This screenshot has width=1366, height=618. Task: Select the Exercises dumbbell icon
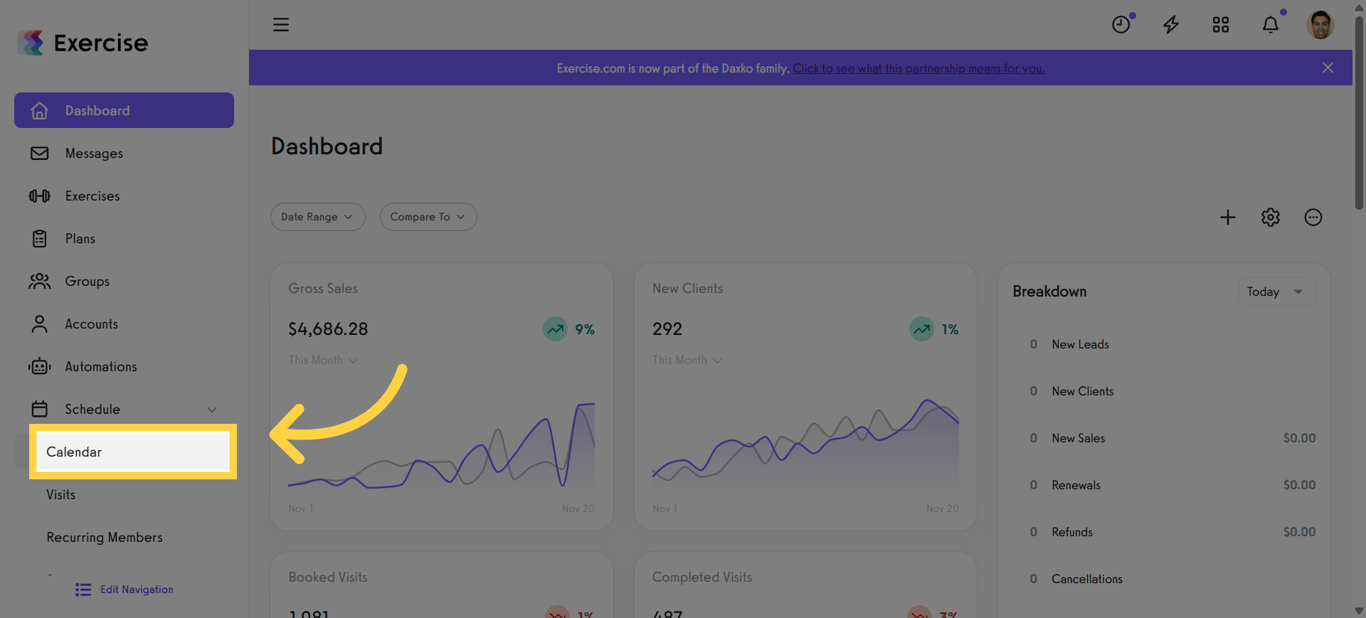(x=39, y=195)
